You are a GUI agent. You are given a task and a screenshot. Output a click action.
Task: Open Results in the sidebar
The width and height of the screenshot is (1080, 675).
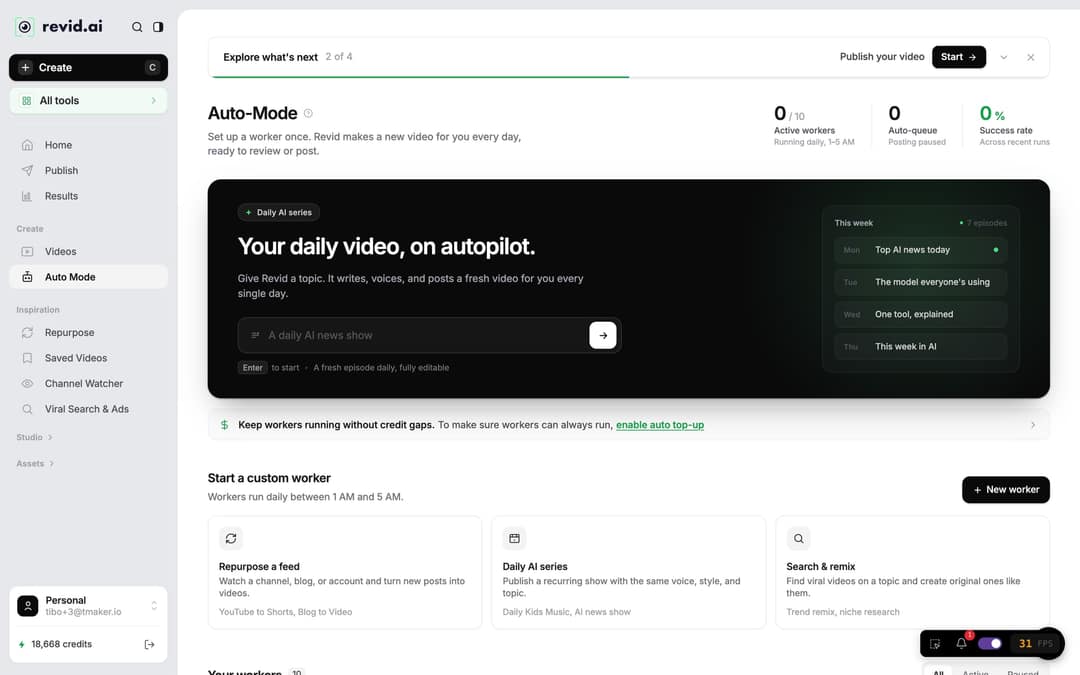(x=88, y=196)
